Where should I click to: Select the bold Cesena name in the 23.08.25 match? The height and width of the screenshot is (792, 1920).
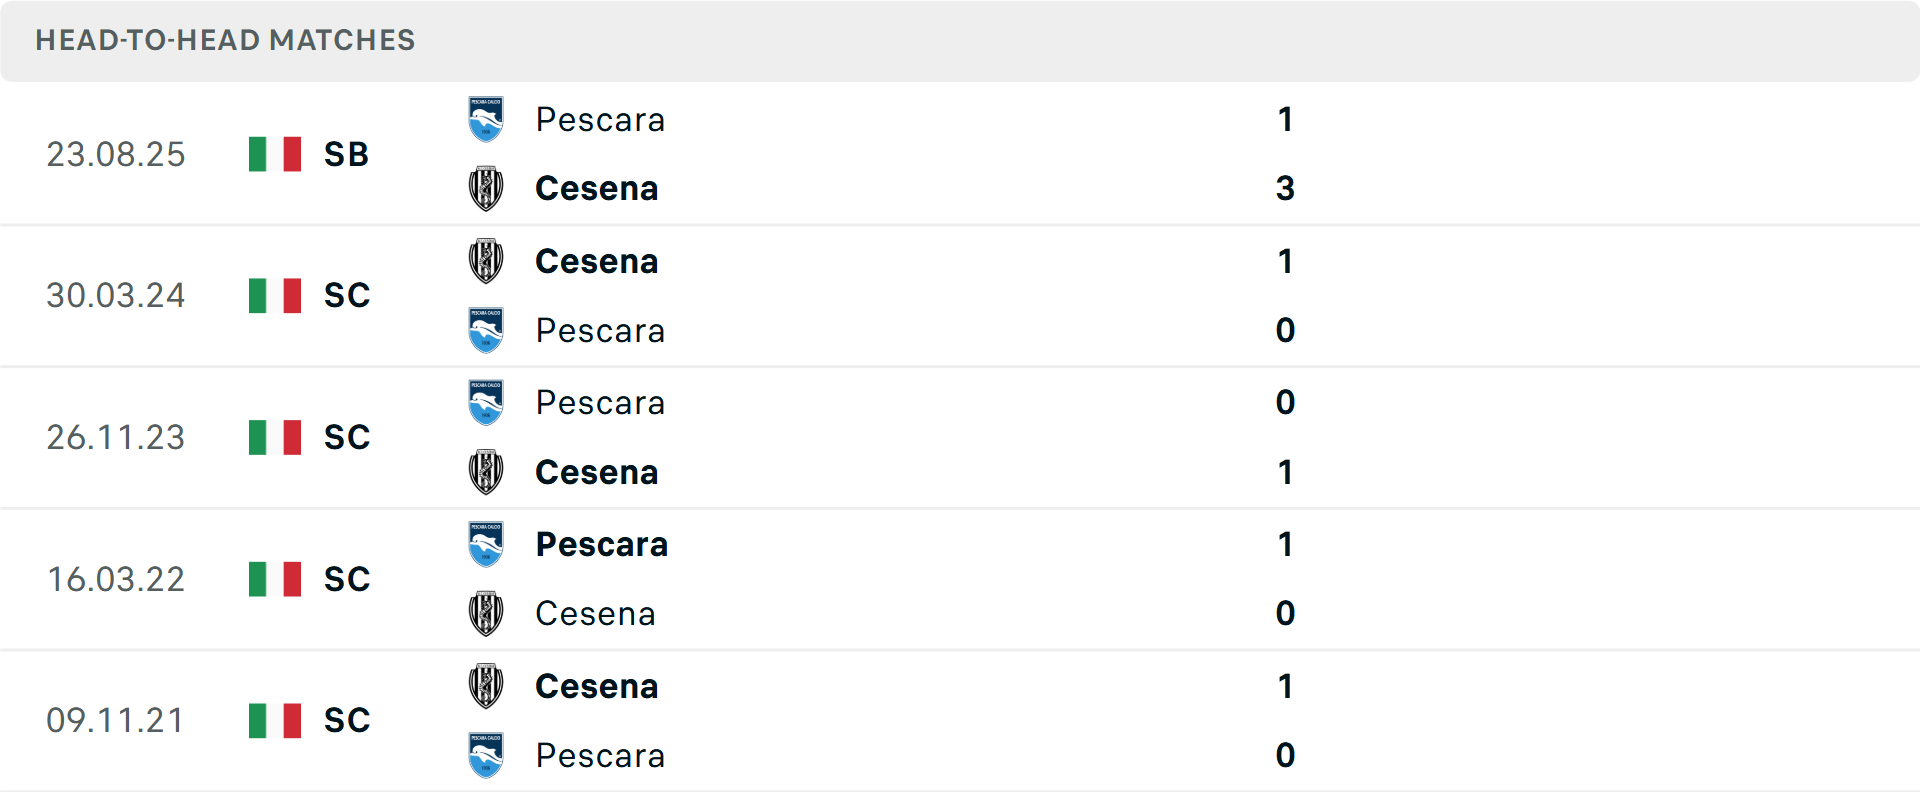coord(597,188)
